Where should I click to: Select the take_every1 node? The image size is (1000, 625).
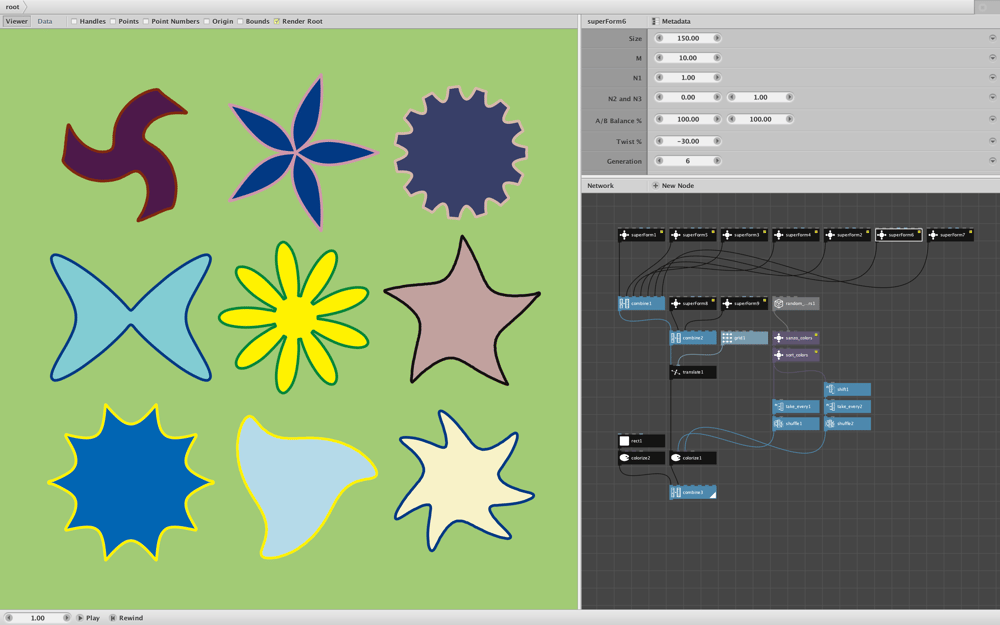click(x=796, y=406)
